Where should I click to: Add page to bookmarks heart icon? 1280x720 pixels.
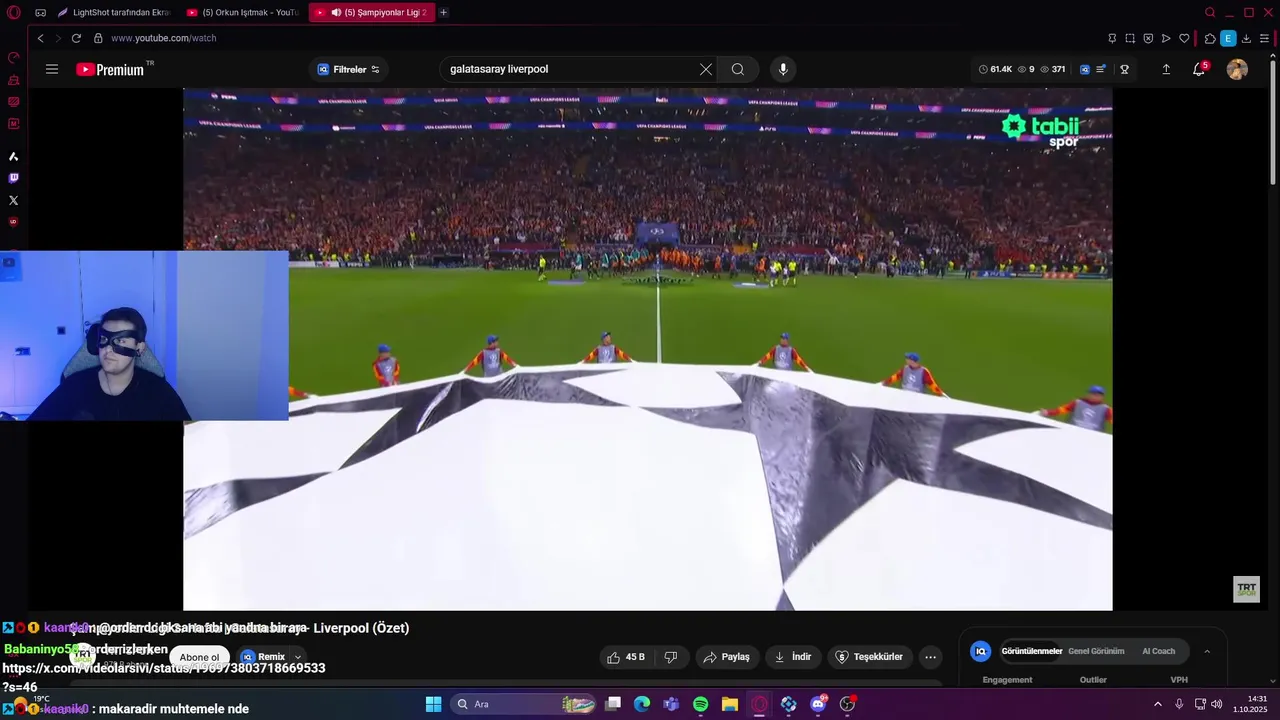coord(1184,38)
